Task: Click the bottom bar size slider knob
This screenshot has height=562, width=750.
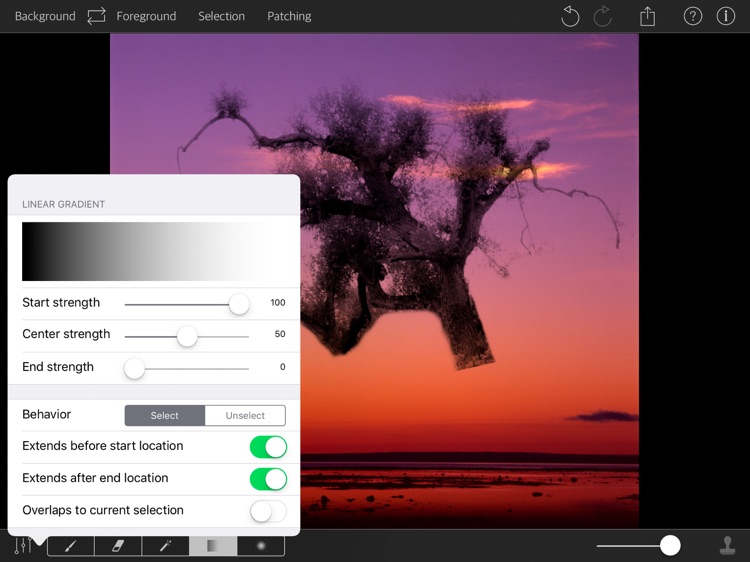Action: (670, 545)
